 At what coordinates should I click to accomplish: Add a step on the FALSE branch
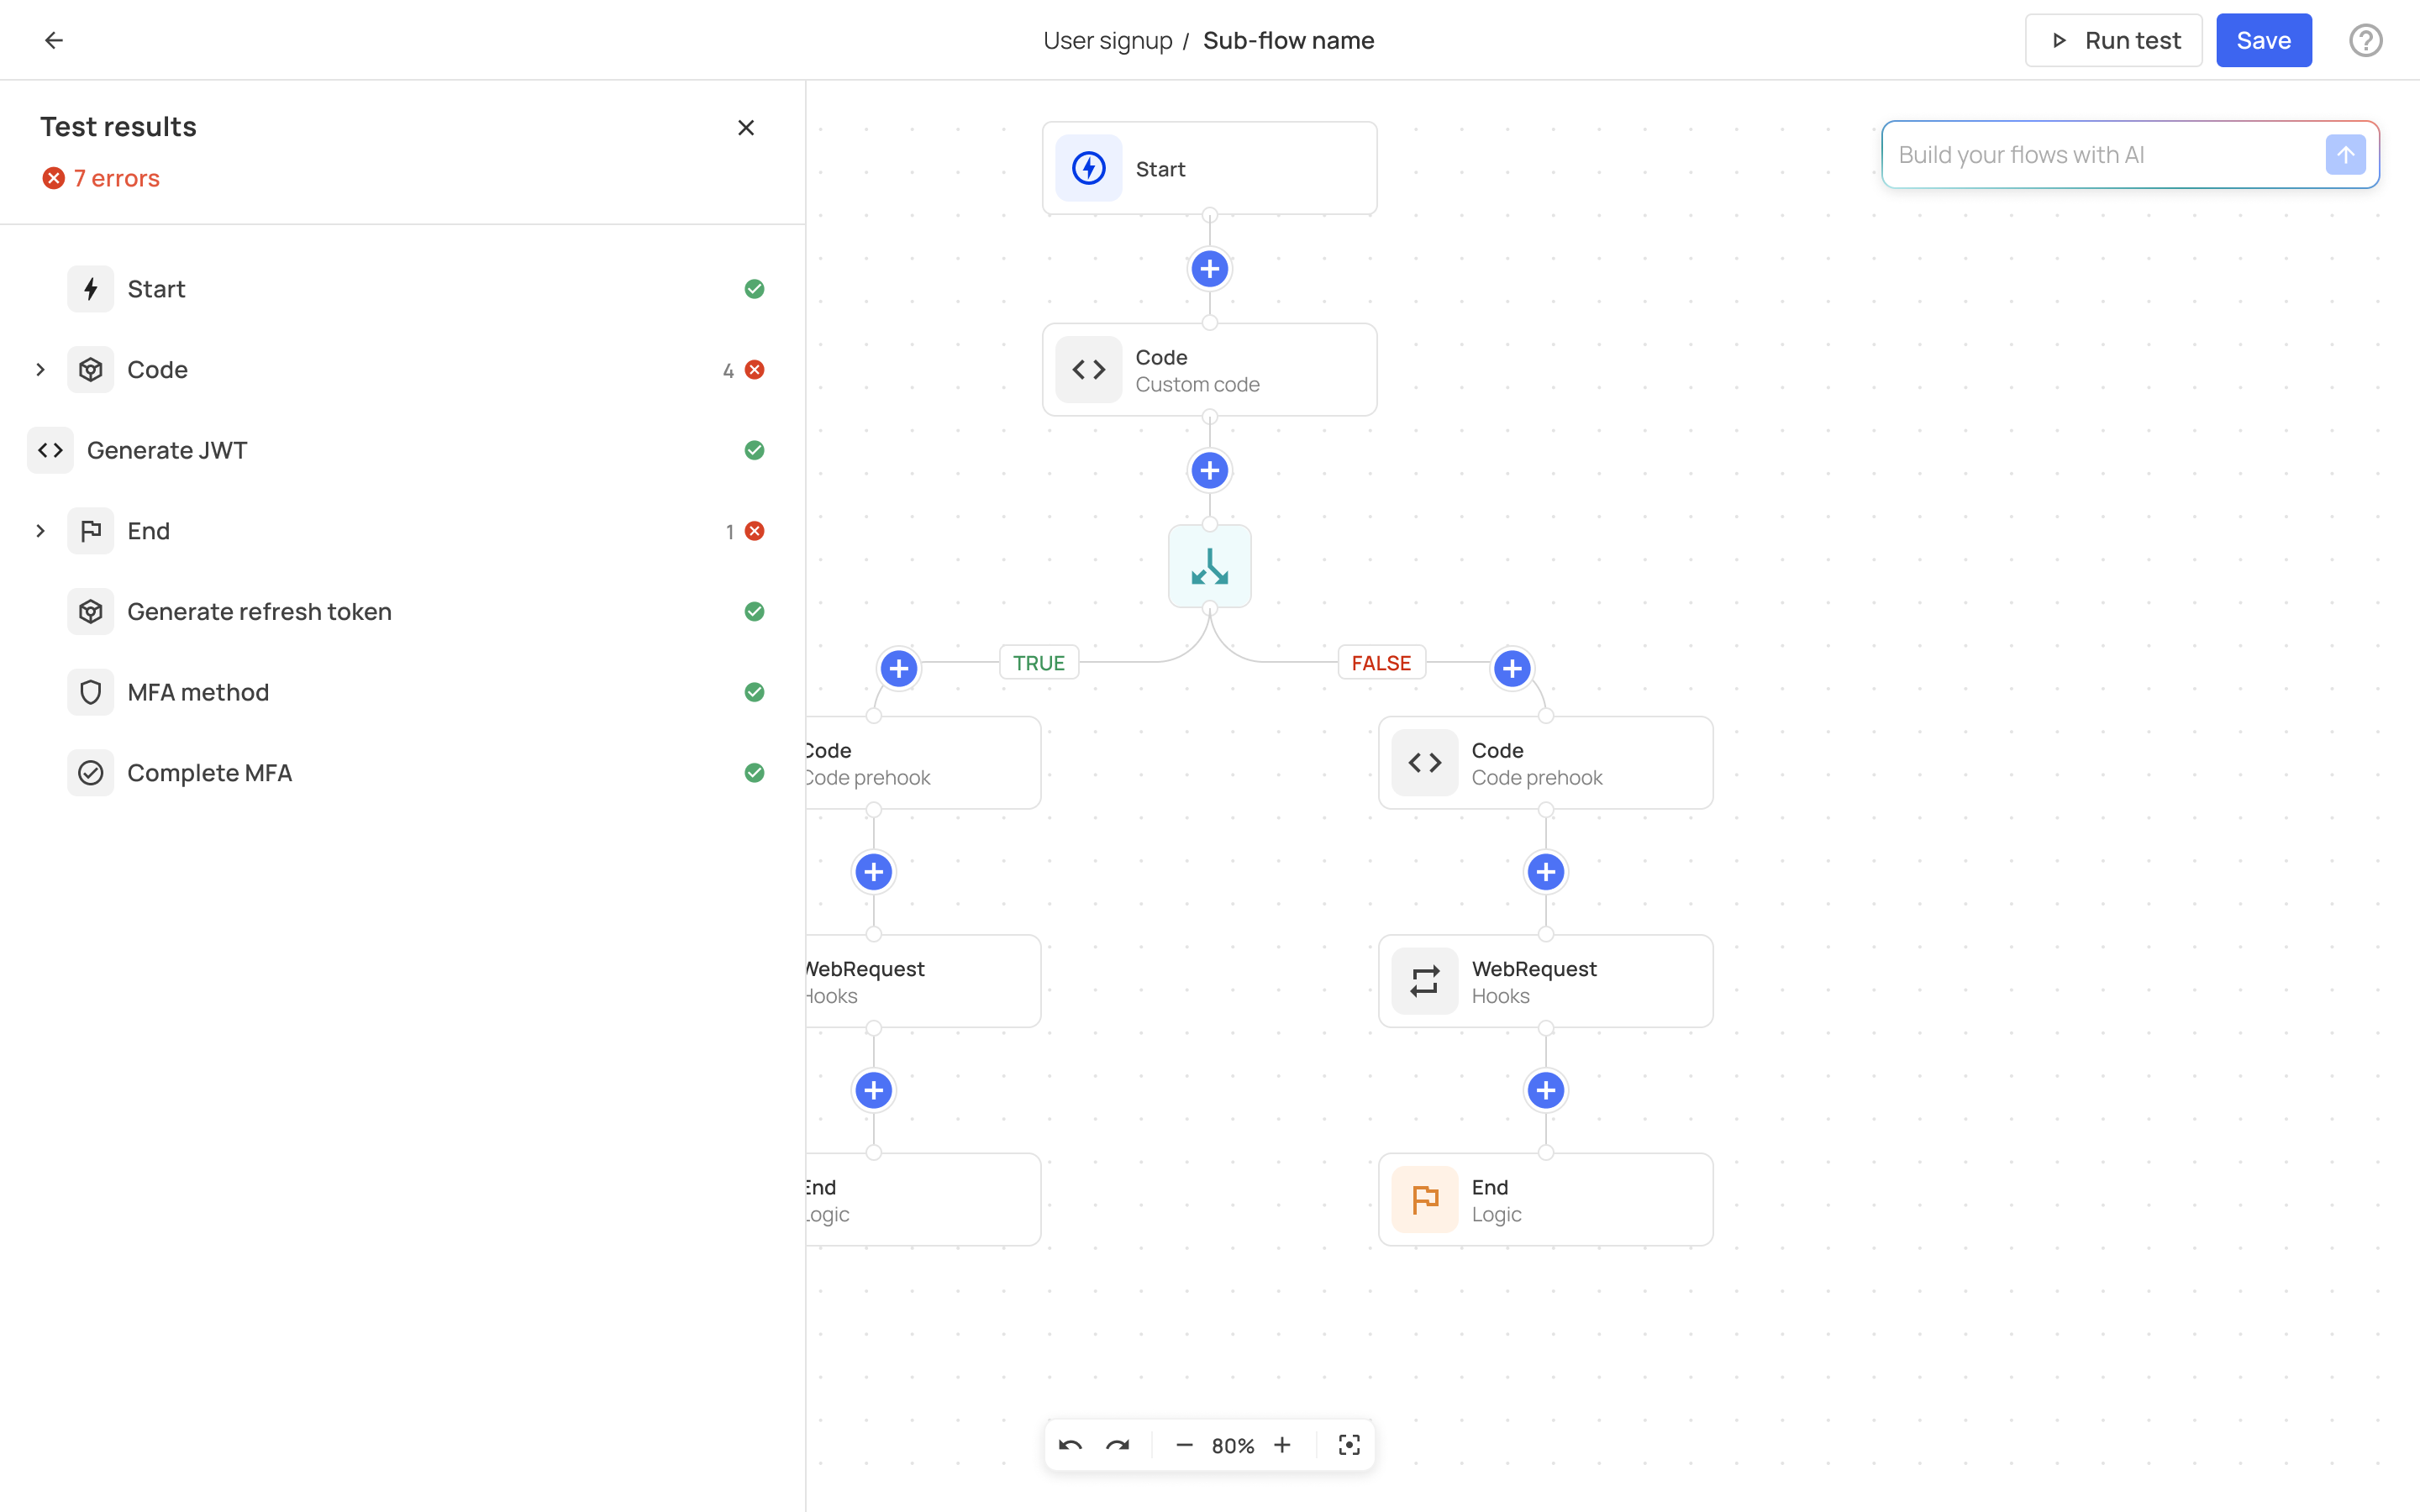1512,668
